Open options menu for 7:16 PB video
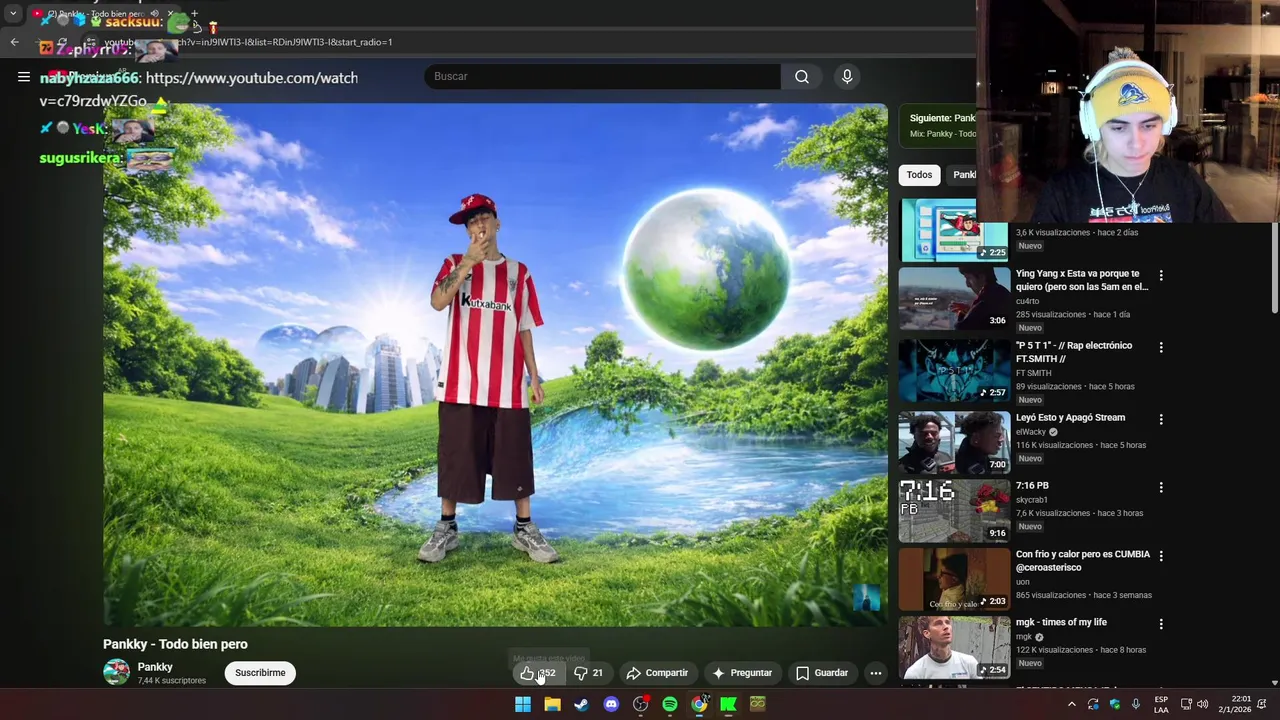 [1161, 487]
